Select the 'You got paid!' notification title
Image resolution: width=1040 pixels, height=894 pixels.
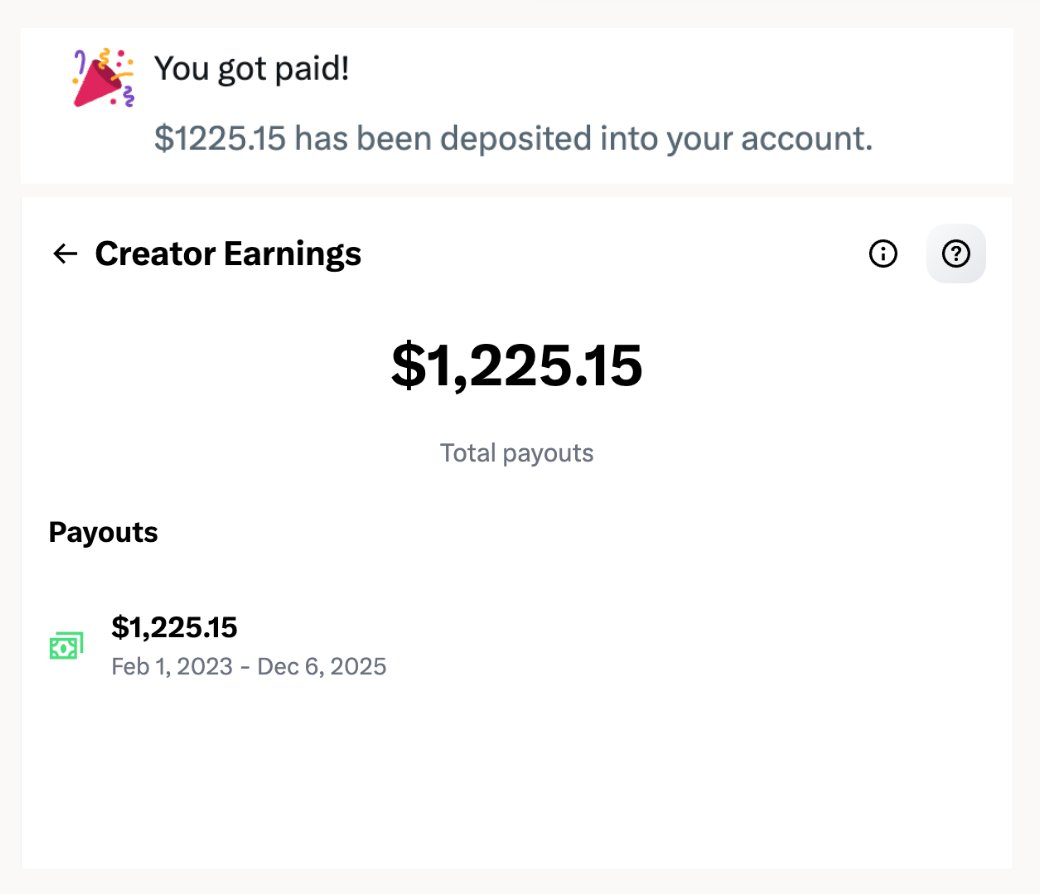tap(251, 69)
